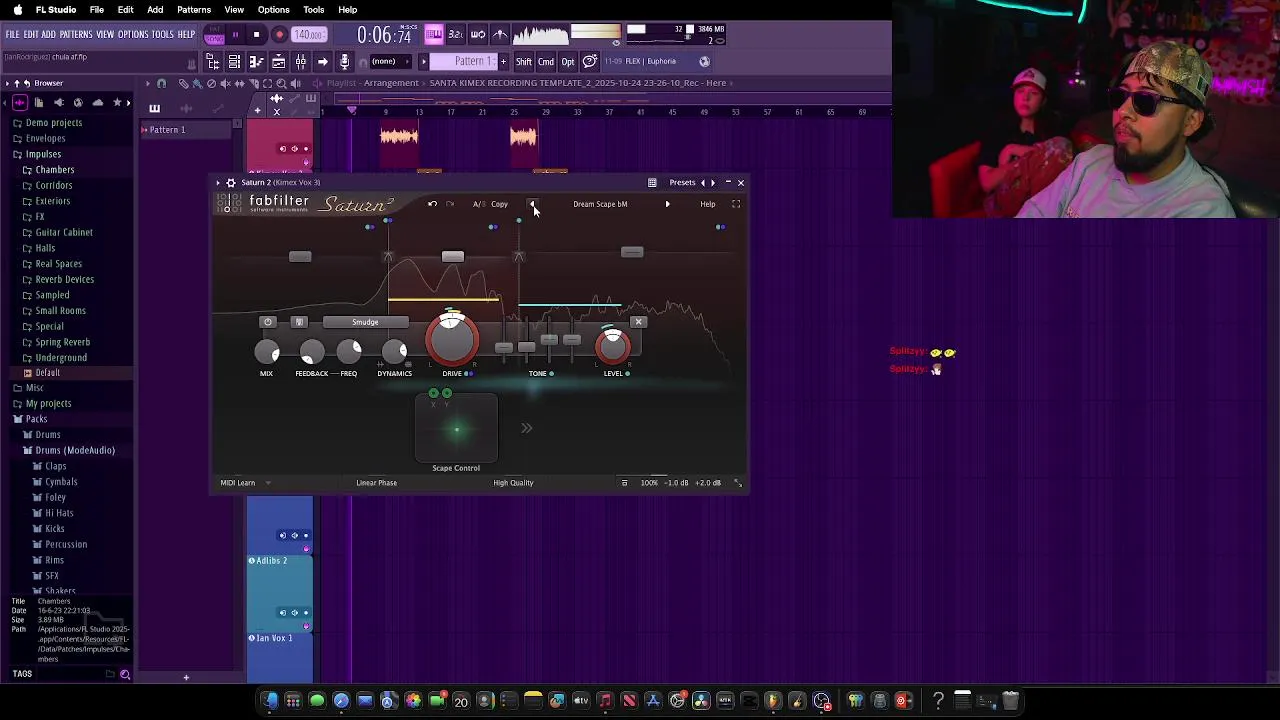The width and height of the screenshot is (1280, 720).
Task: Click the Saturn DRIVE knob
Action: point(452,339)
